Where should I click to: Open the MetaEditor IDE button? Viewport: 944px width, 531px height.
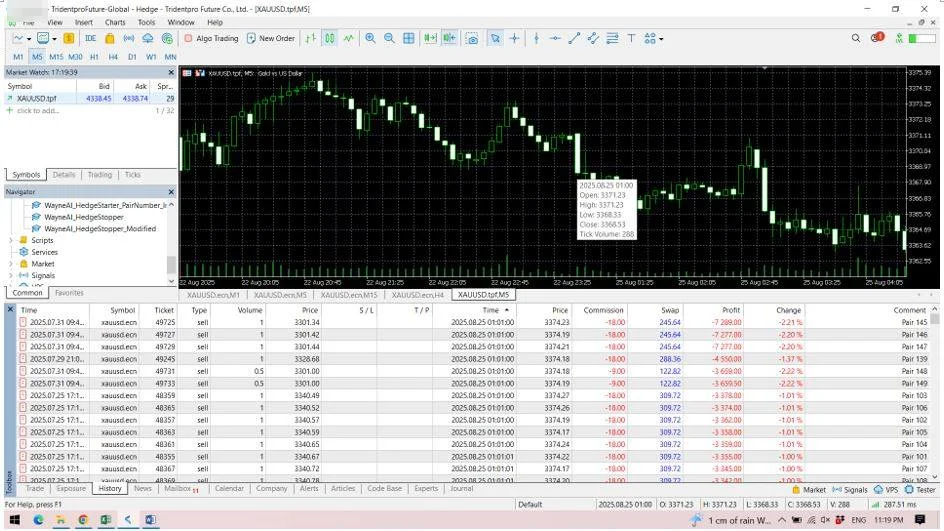tap(90, 38)
